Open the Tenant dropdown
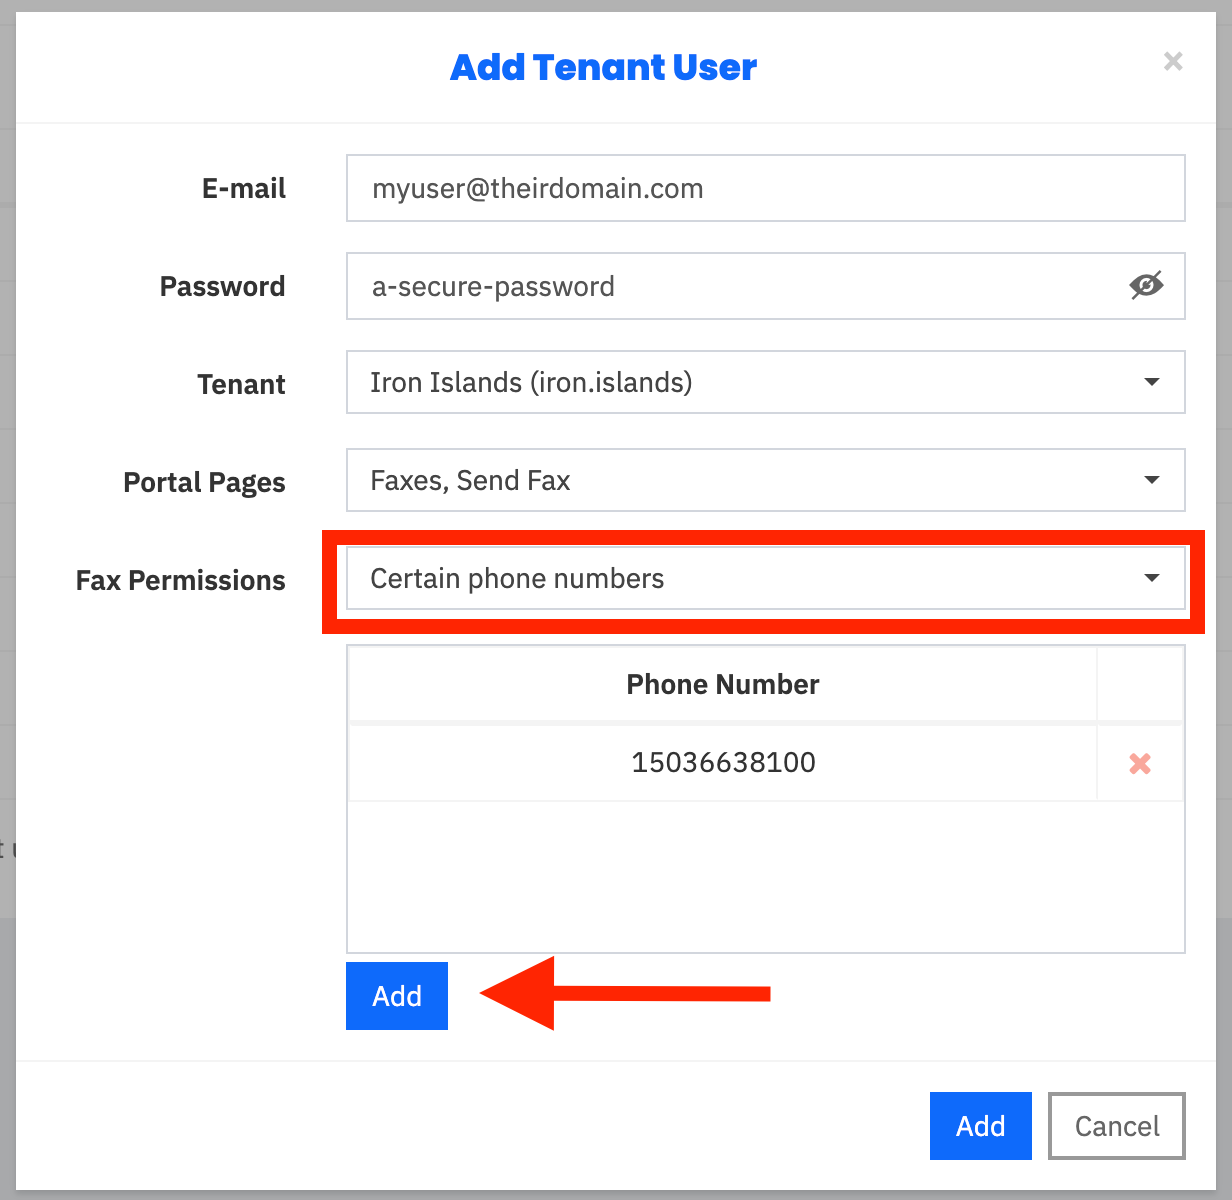Screen dimensions: 1232x1200 pos(765,382)
